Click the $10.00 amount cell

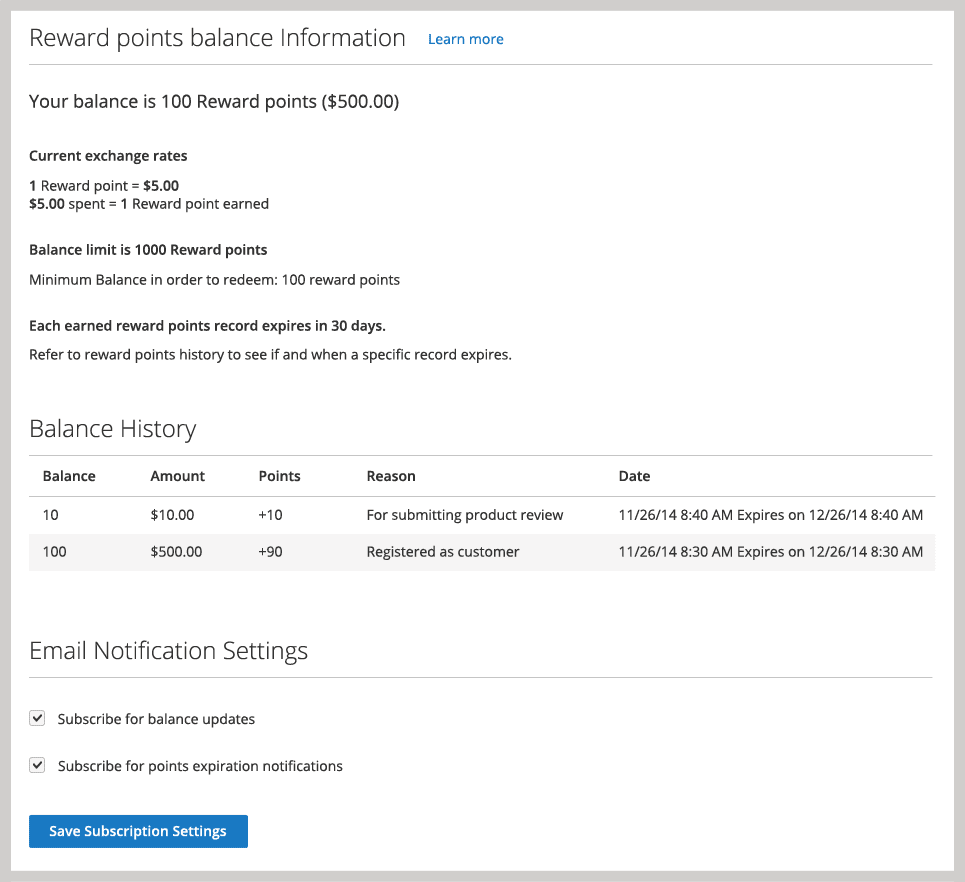coord(172,515)
